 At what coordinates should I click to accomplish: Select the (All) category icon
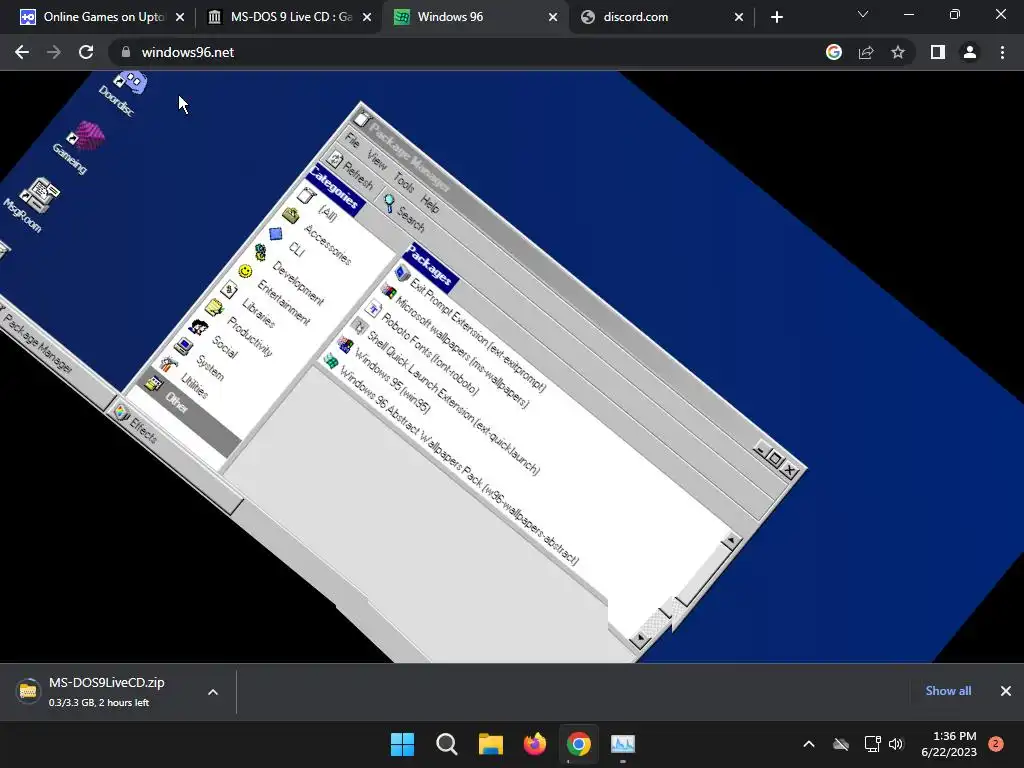pos(306,195)
